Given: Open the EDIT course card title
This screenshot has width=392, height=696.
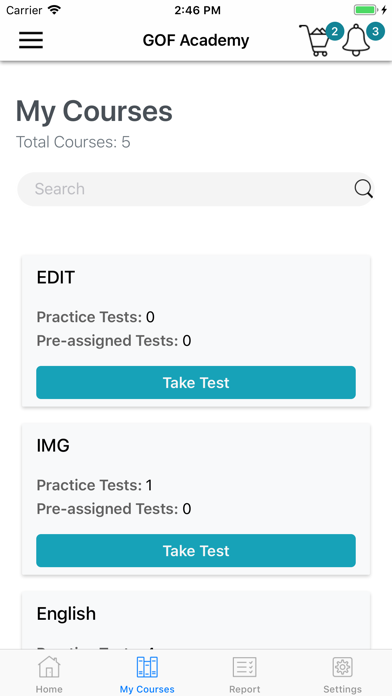Looking at the screenshot, I should pos(55,277).
